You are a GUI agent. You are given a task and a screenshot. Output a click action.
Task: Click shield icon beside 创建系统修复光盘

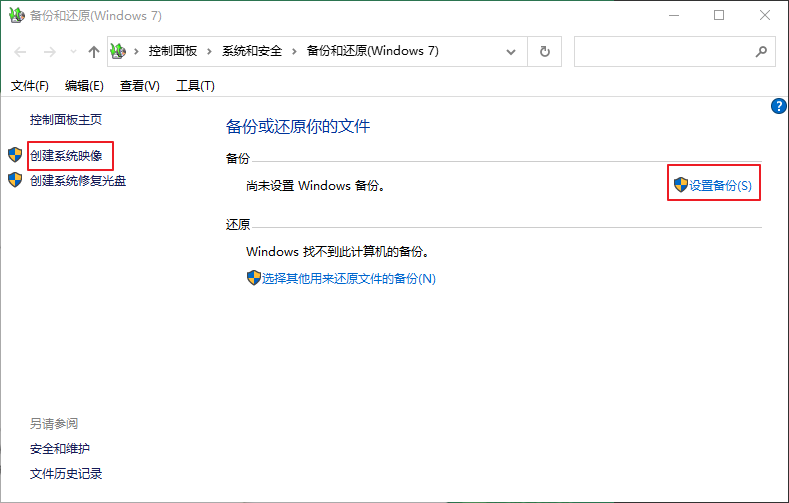pos(15,180)
